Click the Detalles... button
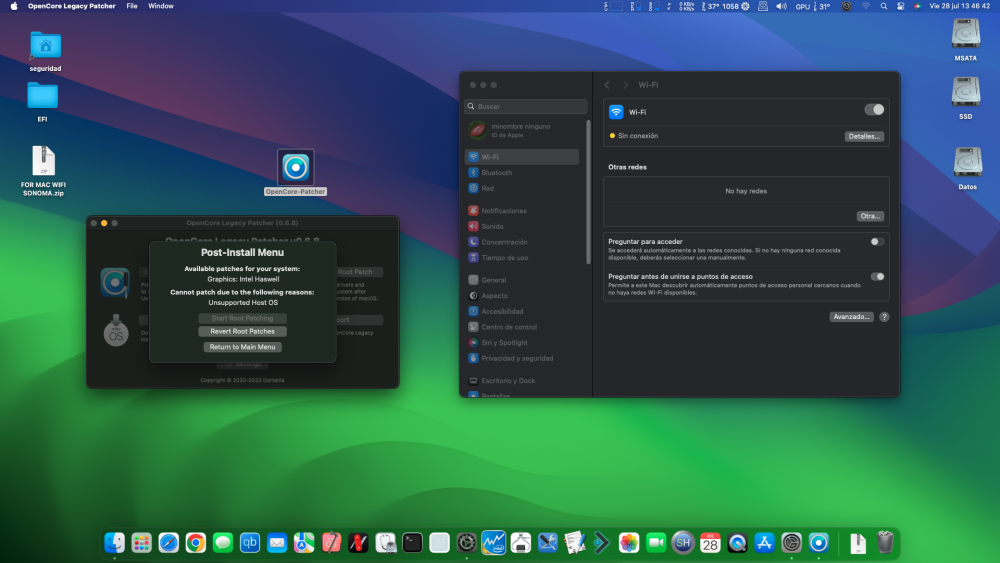The height and width of the screenshot is (563, 1000). pos(864,136)
